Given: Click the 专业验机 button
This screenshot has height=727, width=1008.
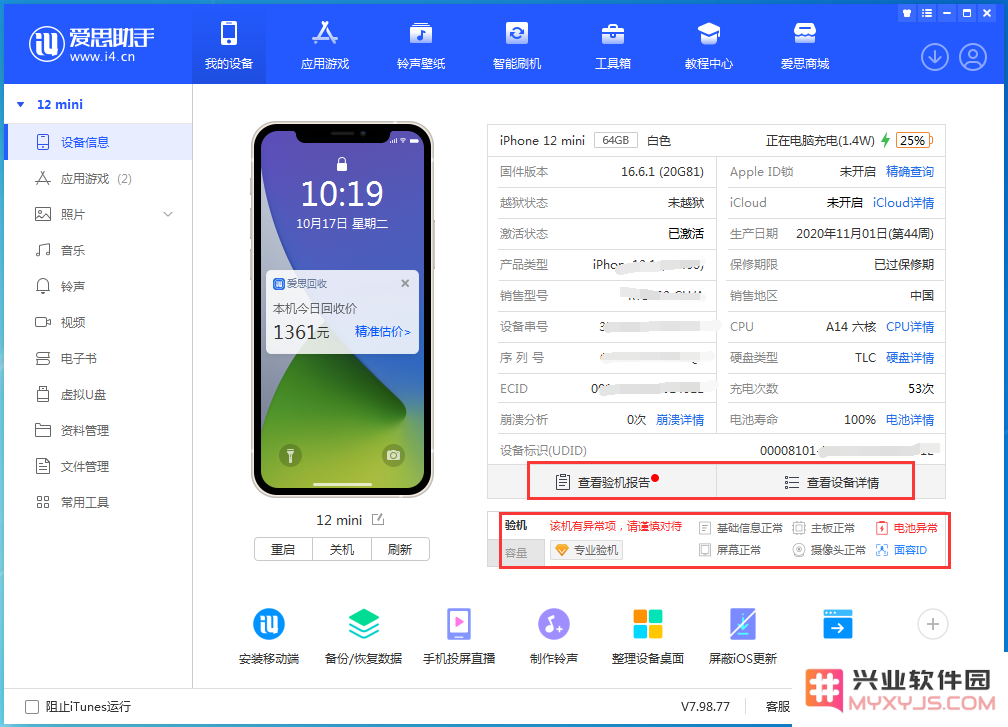Looking at the screenshot, I should (x=586, y=550).
